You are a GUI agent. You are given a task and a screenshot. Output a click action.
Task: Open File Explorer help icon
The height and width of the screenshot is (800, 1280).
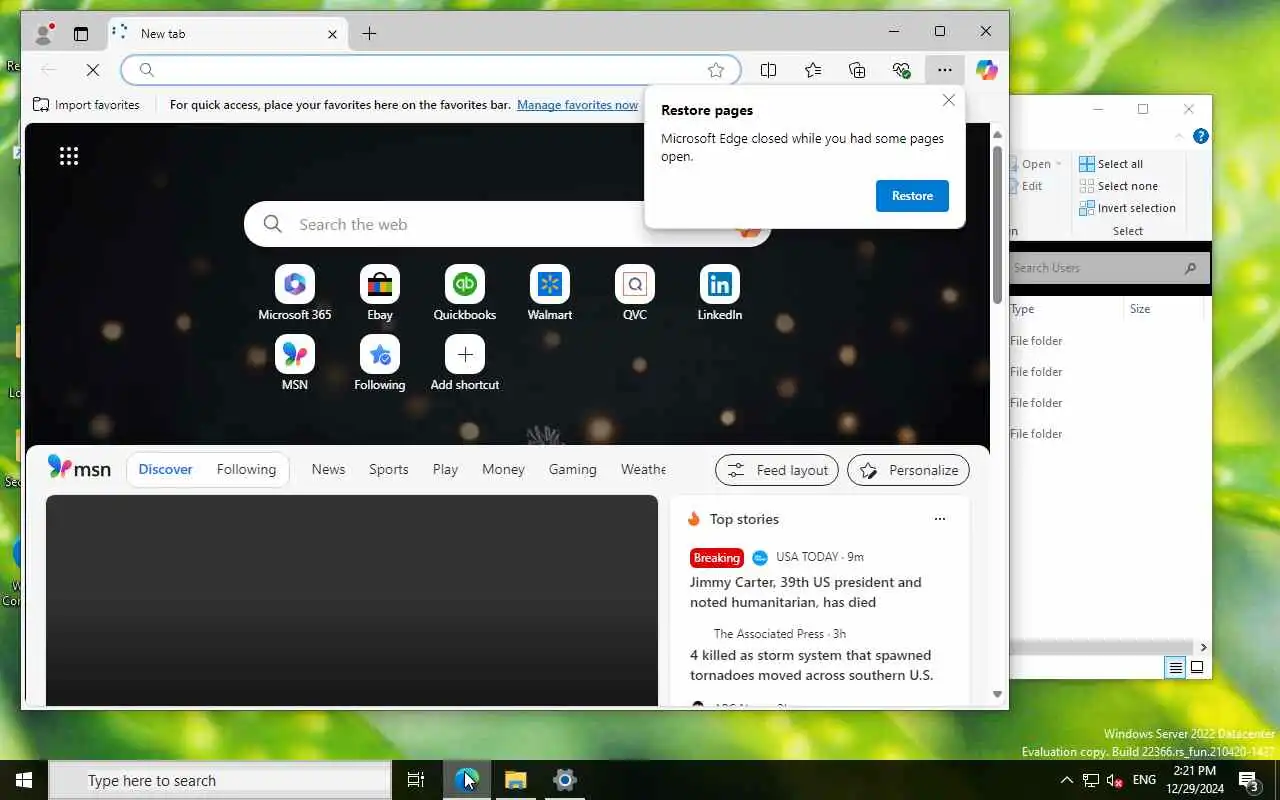point(1201,136)
